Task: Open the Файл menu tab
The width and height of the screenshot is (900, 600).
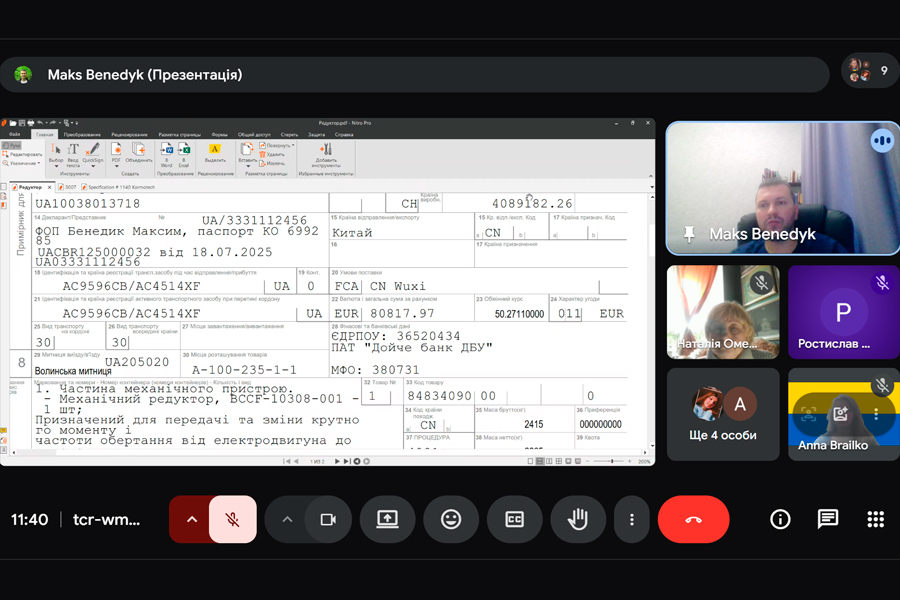Action: 14,134
